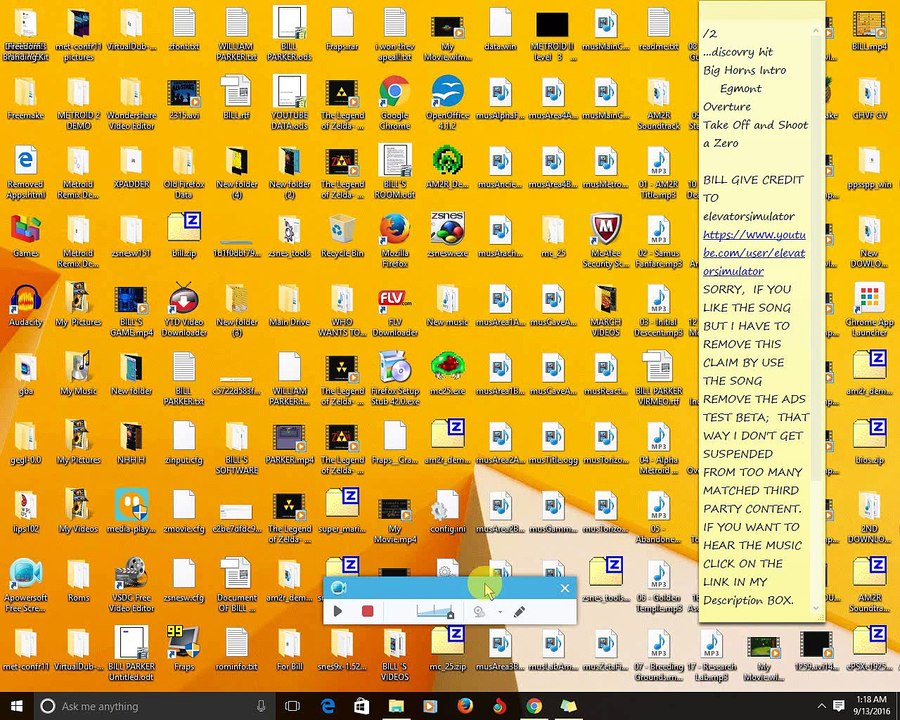This screenshot has width=900, height=720.
Task: Click the Cortana microphone icon
Action: (261, 706)
